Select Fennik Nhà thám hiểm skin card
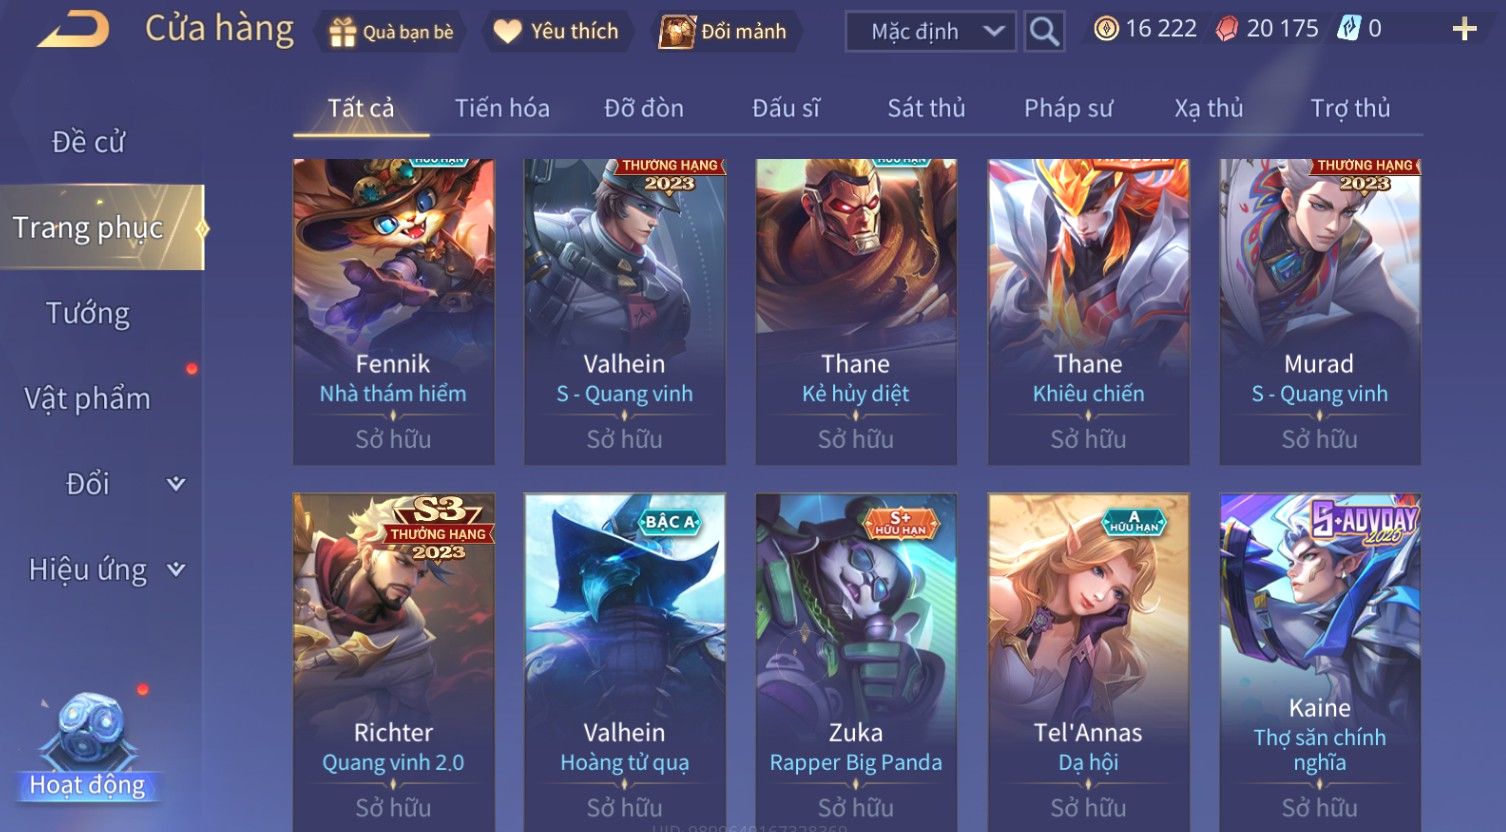The image size is (1506, 832). point(393,312)
